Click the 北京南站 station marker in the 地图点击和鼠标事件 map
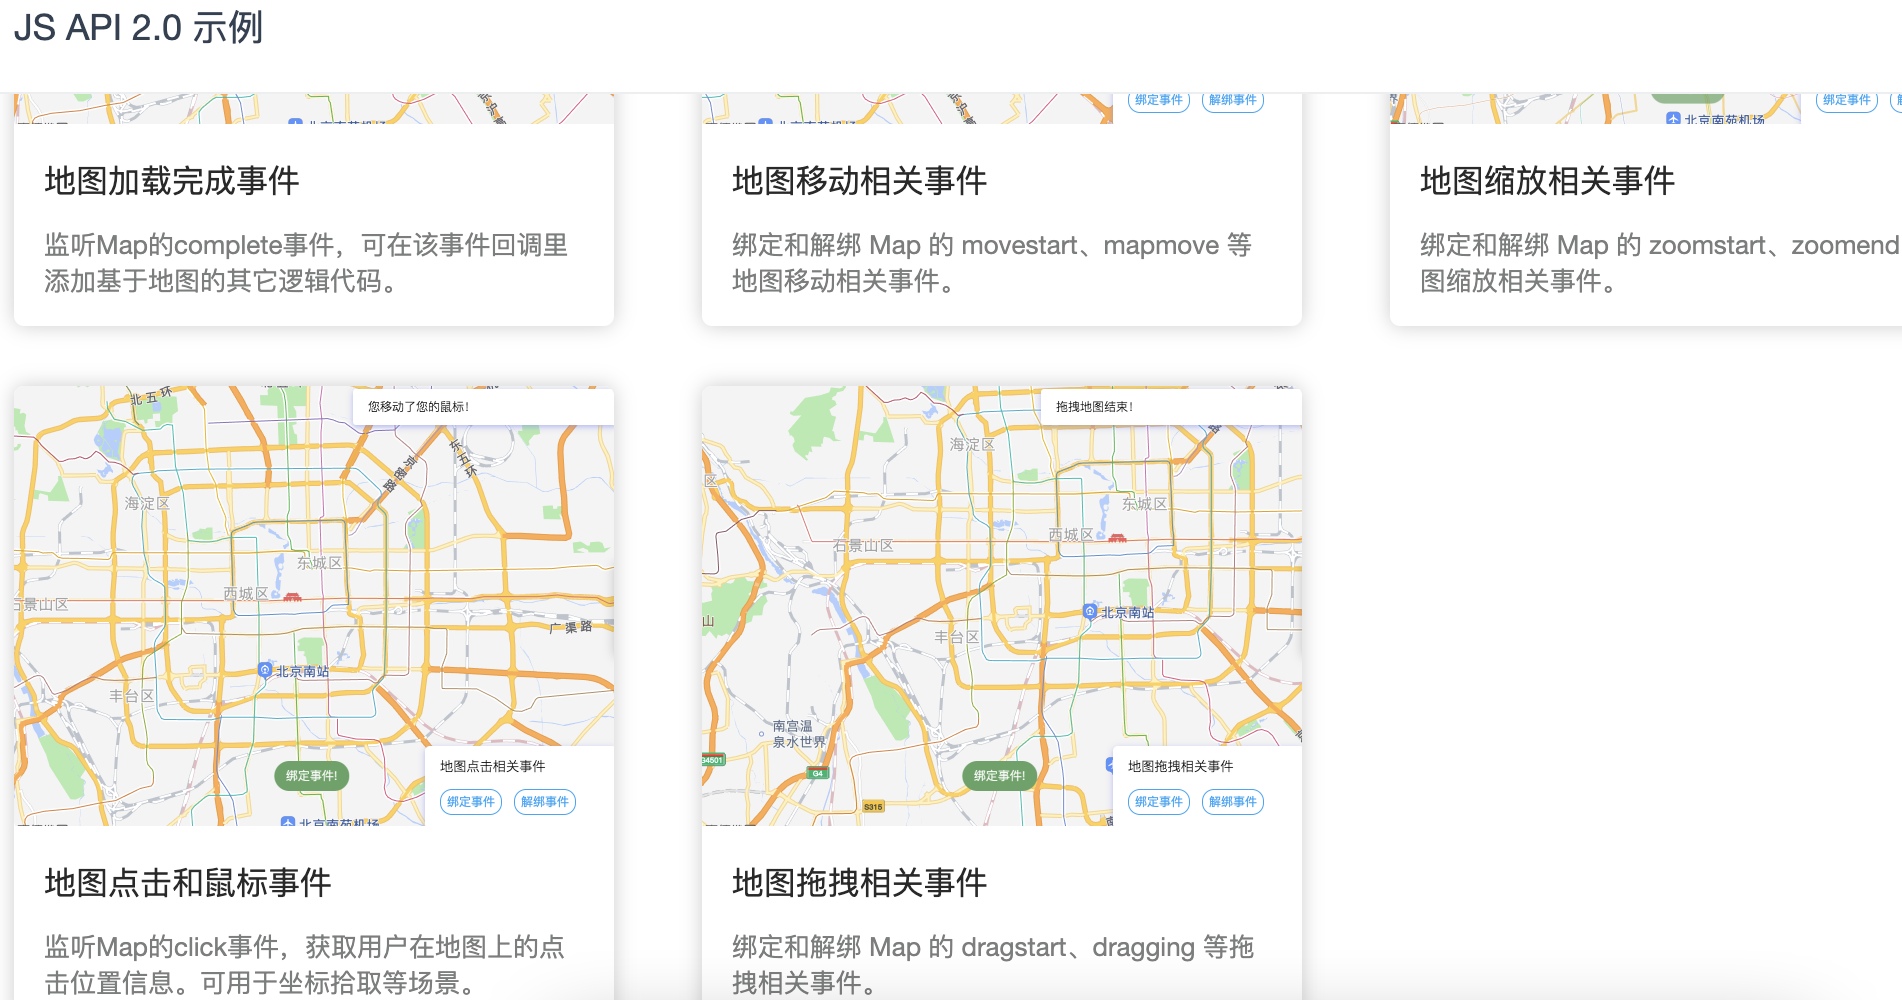 click(x=265, y=670)
